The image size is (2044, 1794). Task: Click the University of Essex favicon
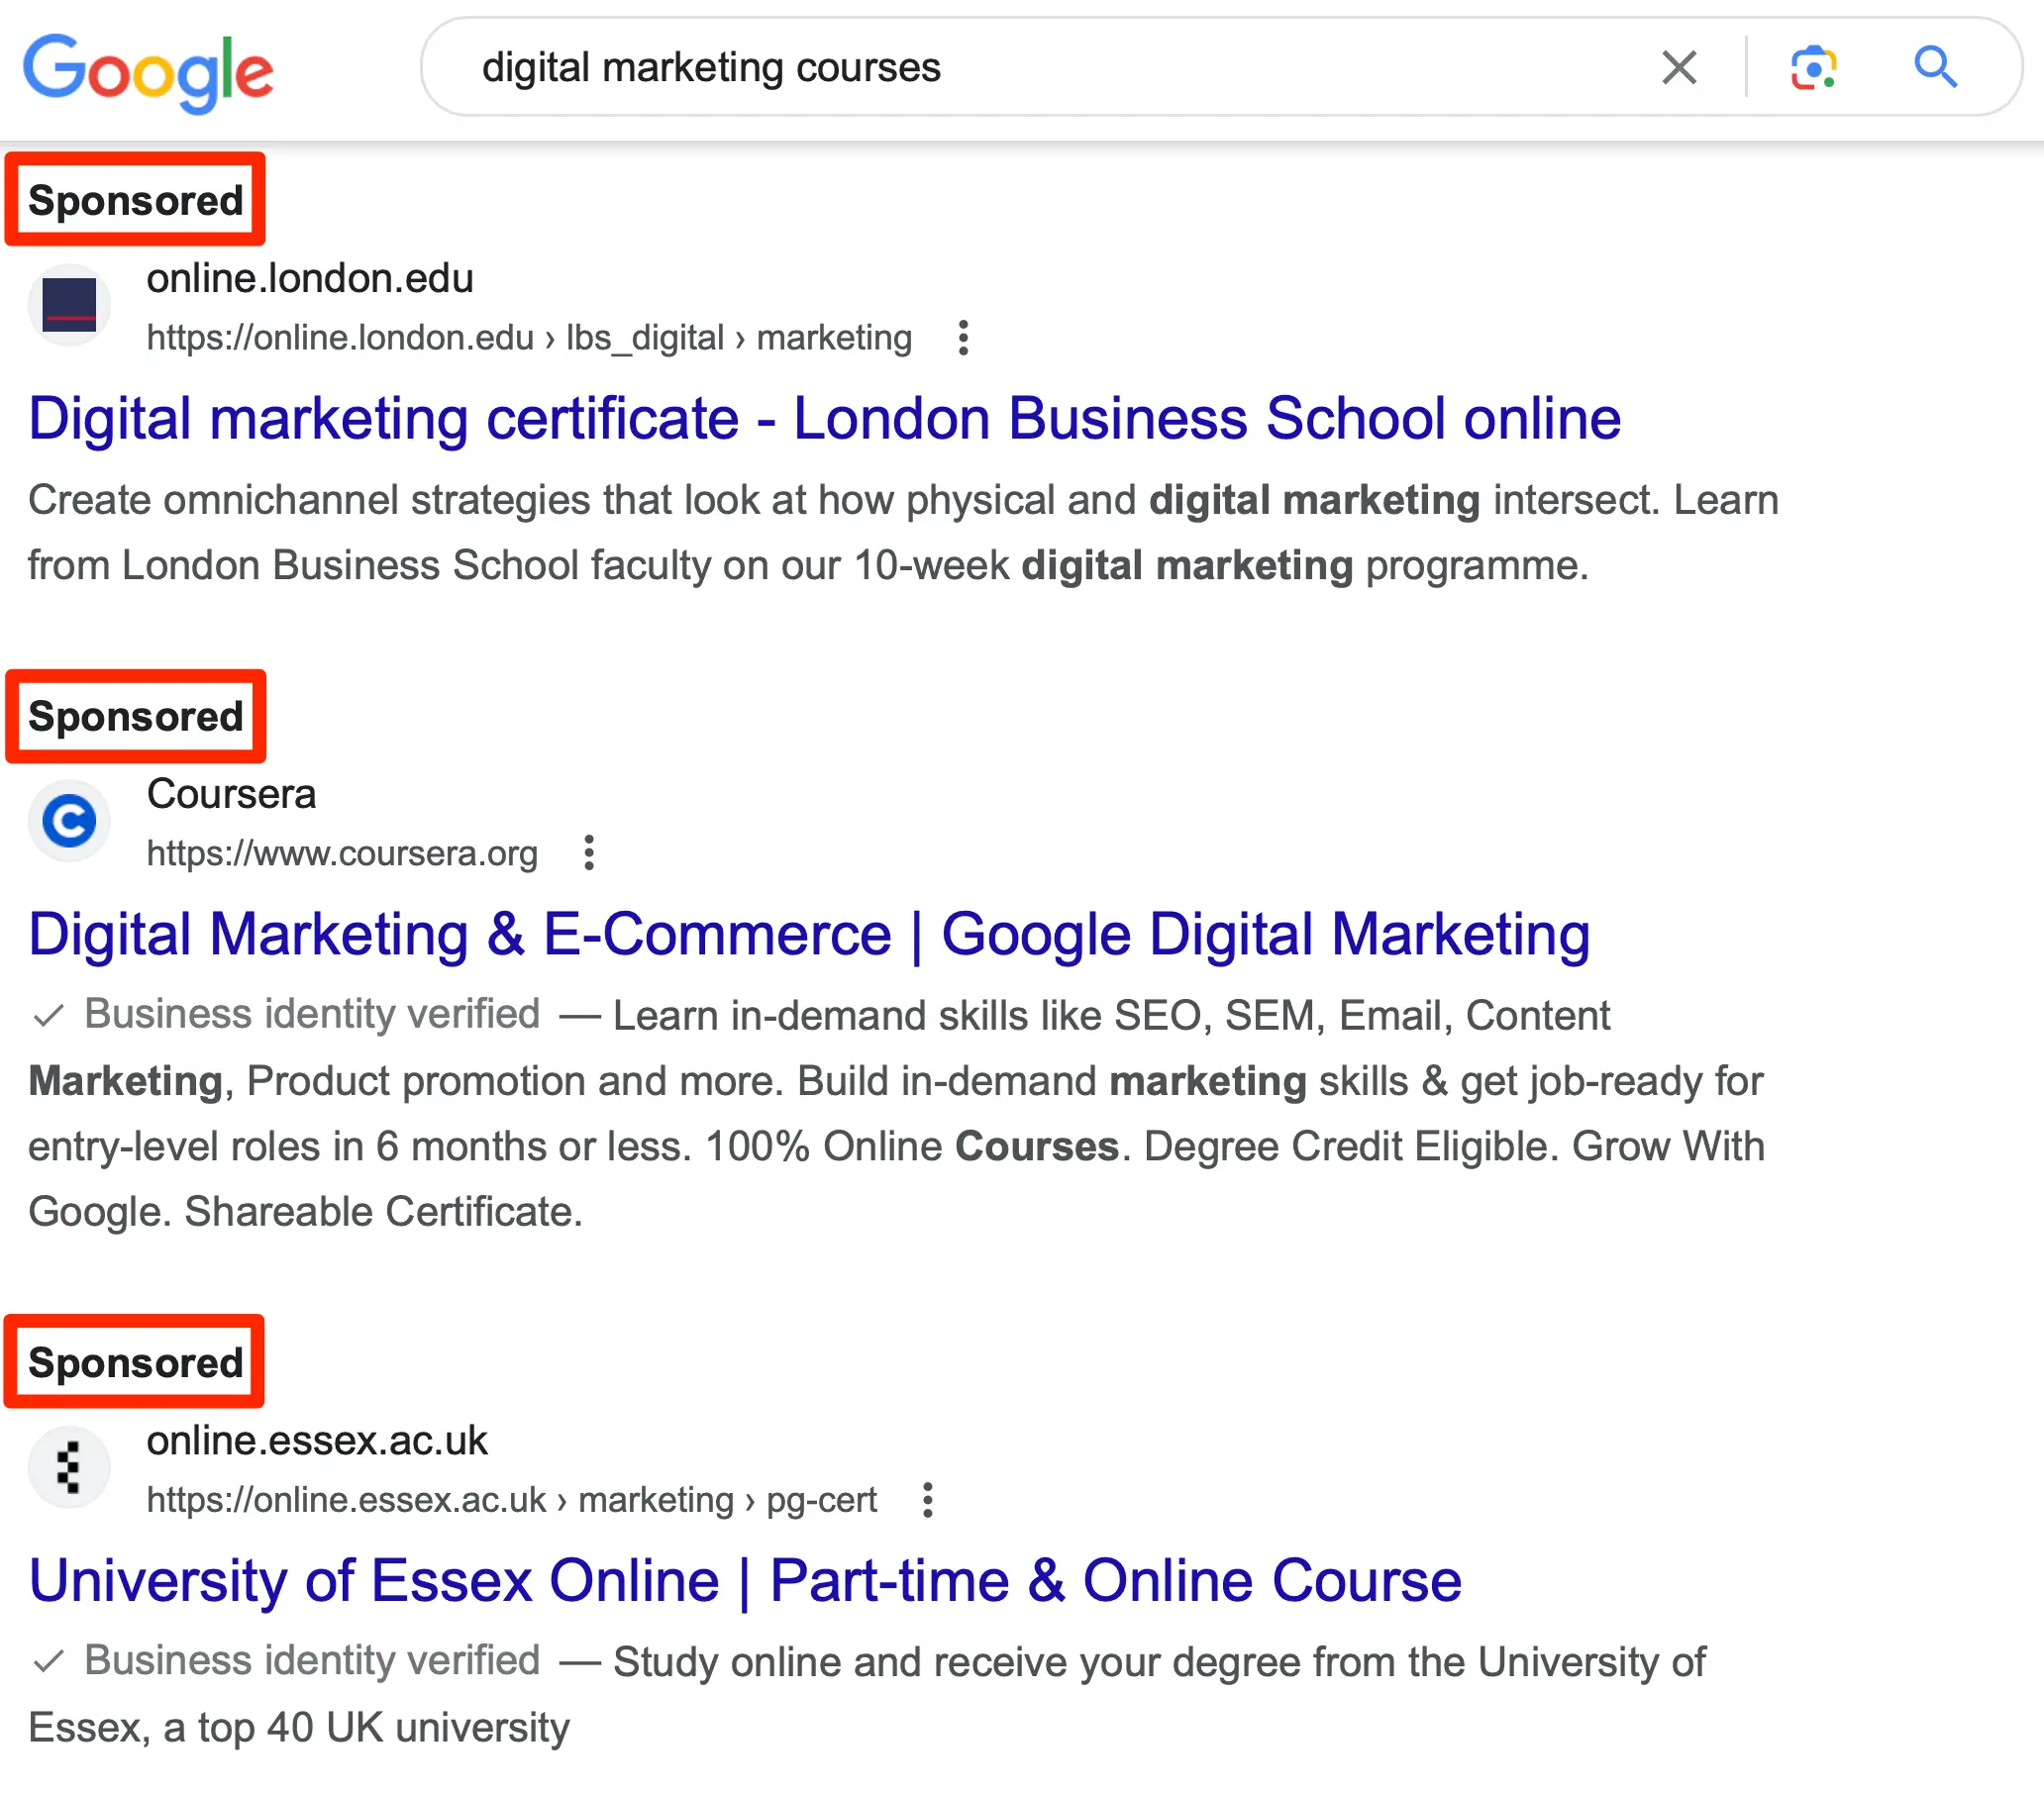click(x=69, y=1467)
